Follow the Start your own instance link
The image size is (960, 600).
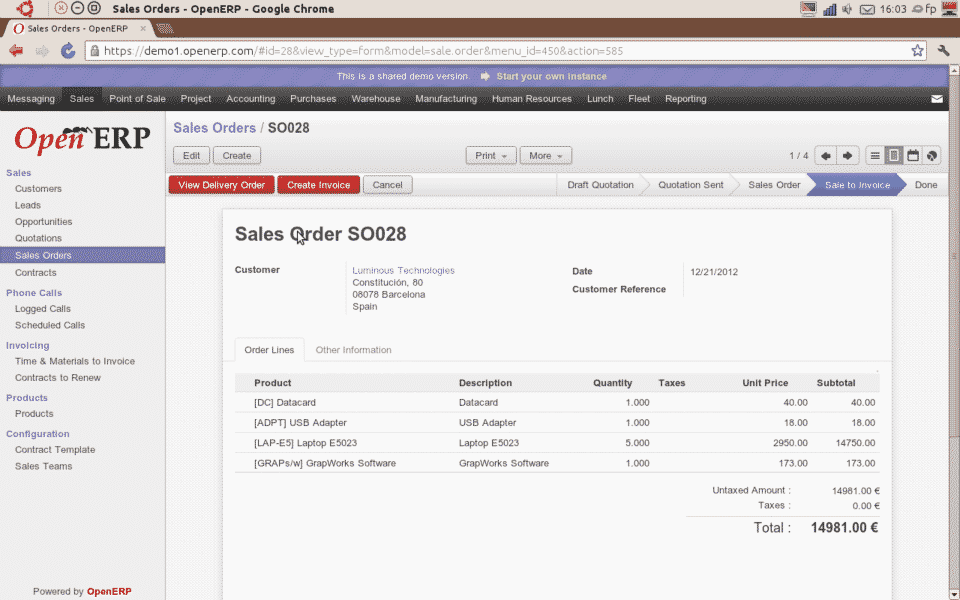point(551,77)
